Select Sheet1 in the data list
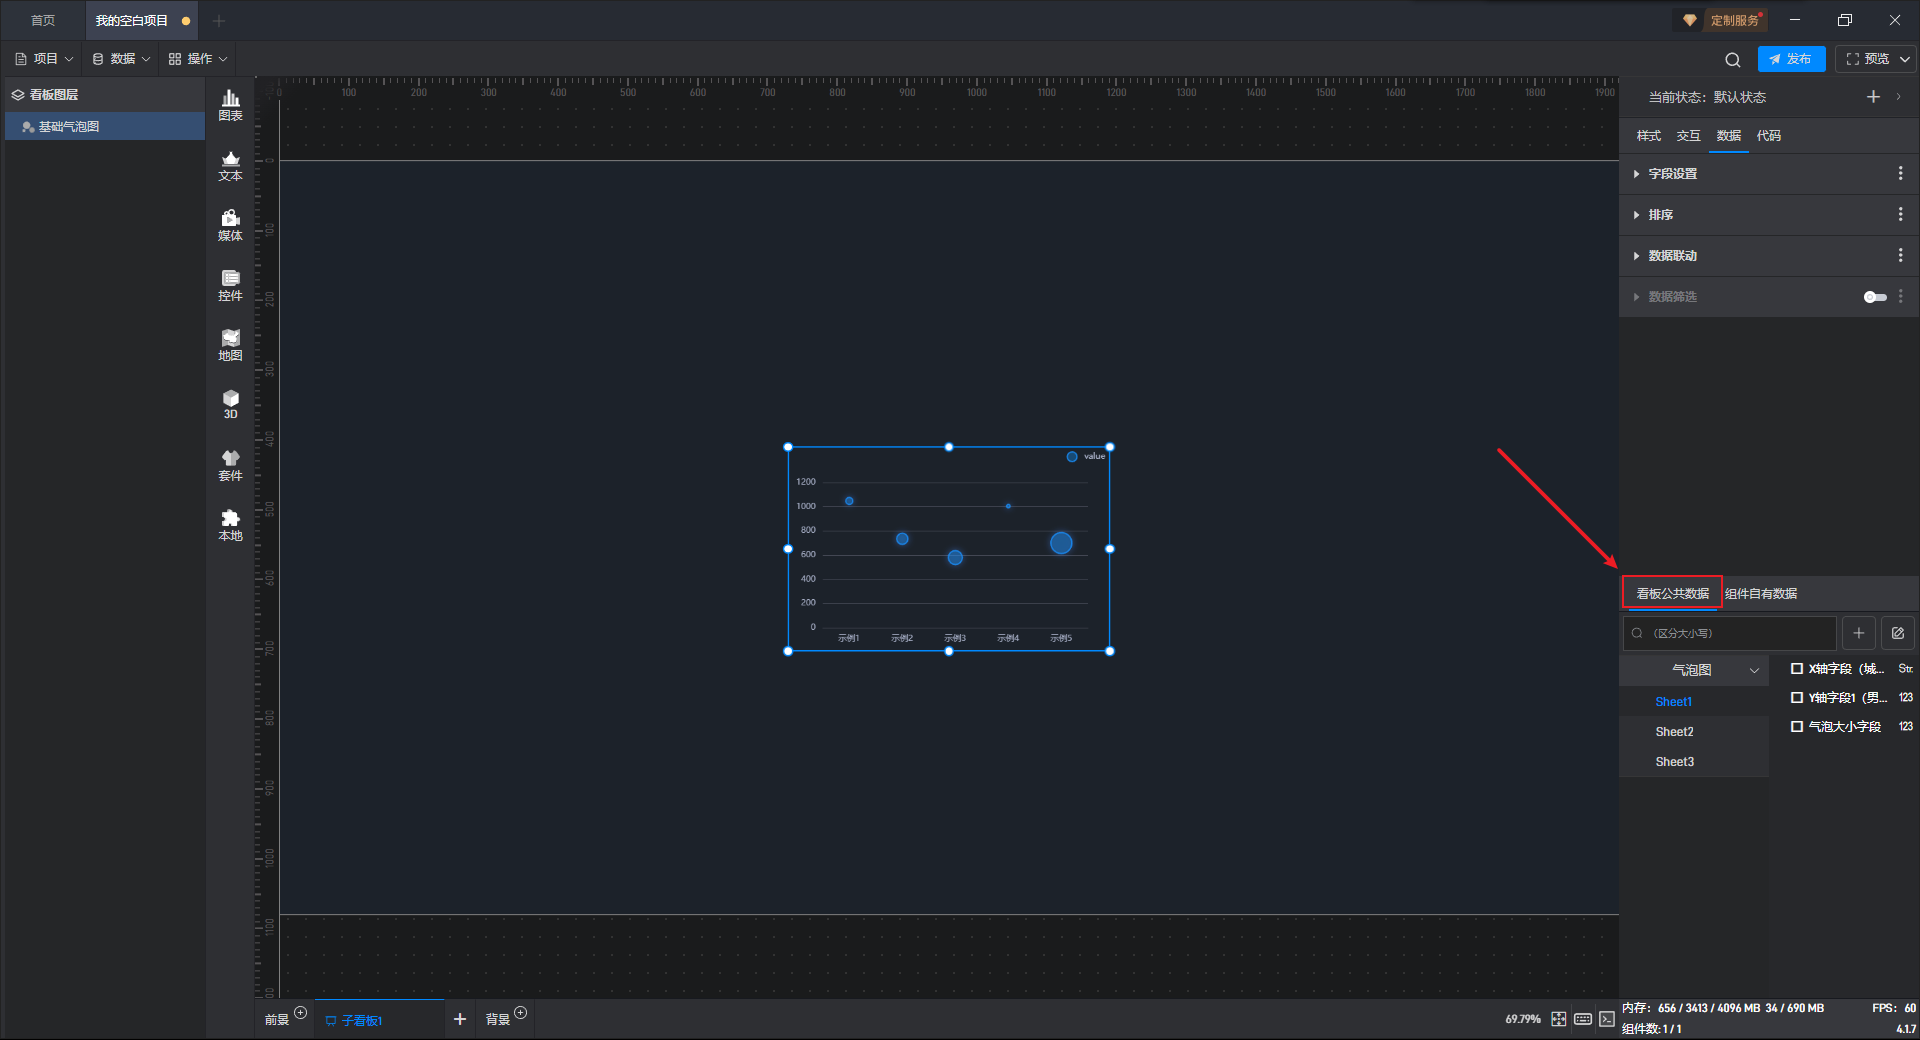 pyautogui.click(x=1674, y=702)
